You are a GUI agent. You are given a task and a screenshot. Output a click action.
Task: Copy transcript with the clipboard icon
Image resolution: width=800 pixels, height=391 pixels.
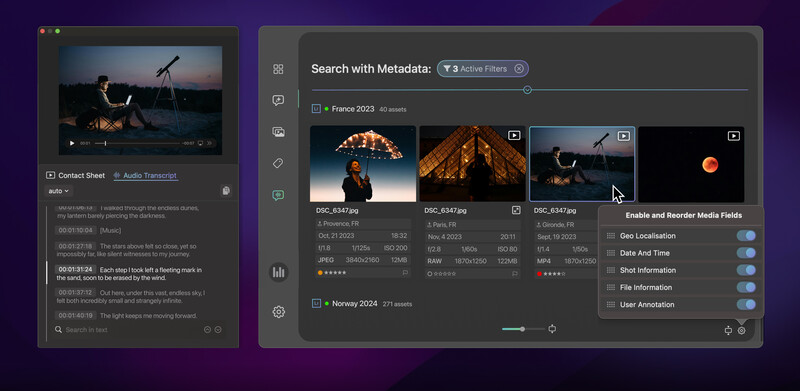(x=226, y=191)
